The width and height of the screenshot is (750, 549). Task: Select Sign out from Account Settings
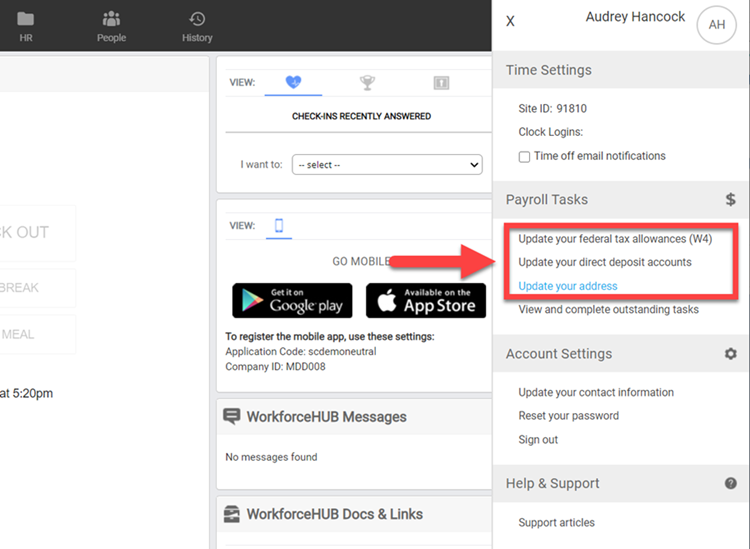pyautogui.click(x=538, y=440)
